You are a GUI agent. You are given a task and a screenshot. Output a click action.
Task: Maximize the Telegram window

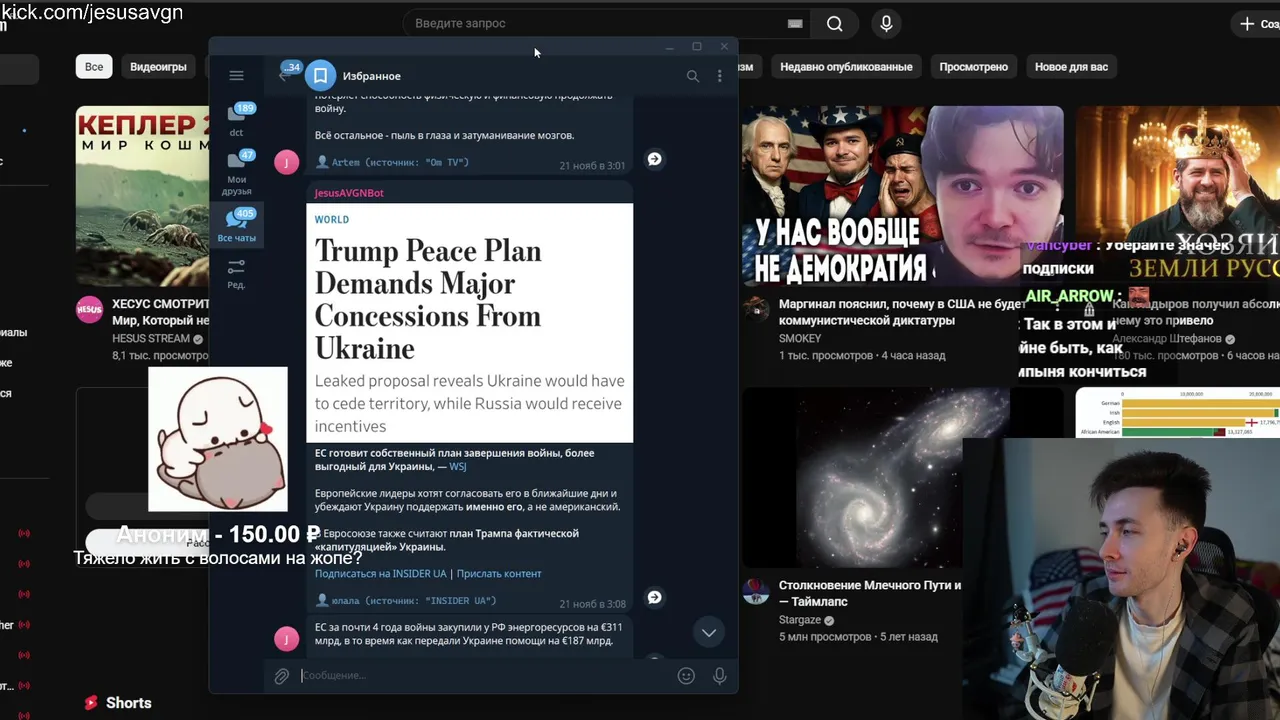click(697, 47)
